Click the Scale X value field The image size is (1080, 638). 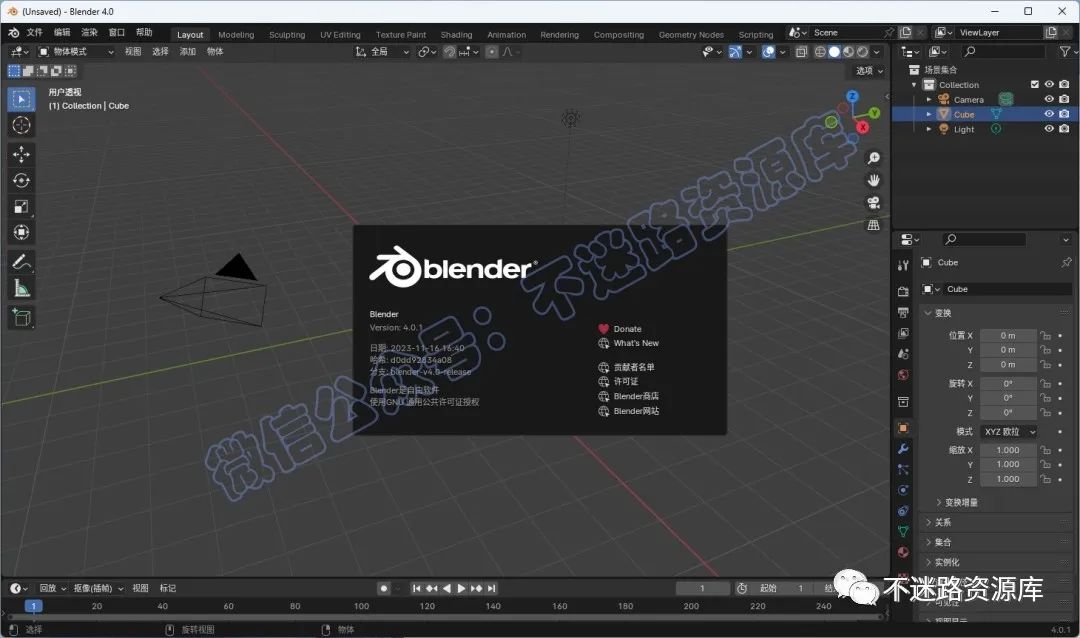(1008, 450)
